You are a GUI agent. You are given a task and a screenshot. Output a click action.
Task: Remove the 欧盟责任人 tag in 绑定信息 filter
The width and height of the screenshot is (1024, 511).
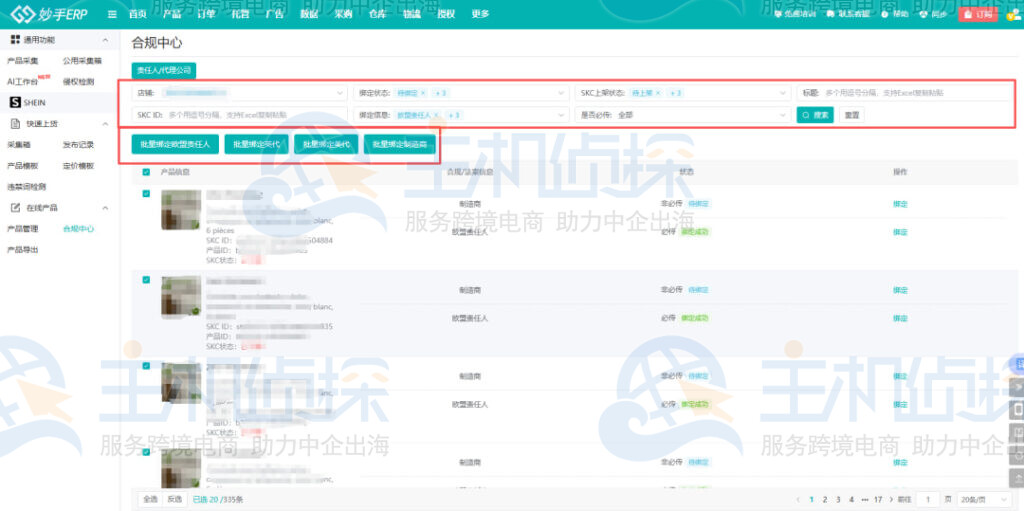(436, 115)
